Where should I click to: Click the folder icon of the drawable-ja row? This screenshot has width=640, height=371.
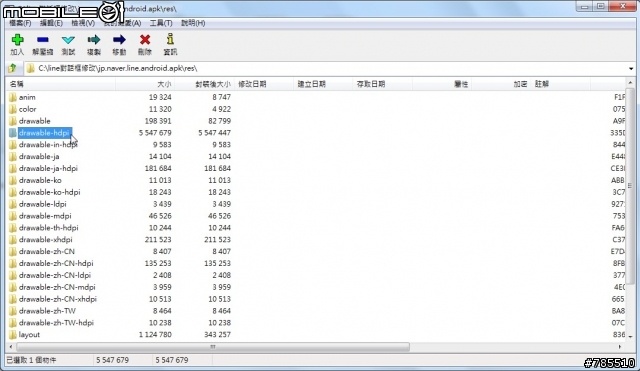pos(13,156)
